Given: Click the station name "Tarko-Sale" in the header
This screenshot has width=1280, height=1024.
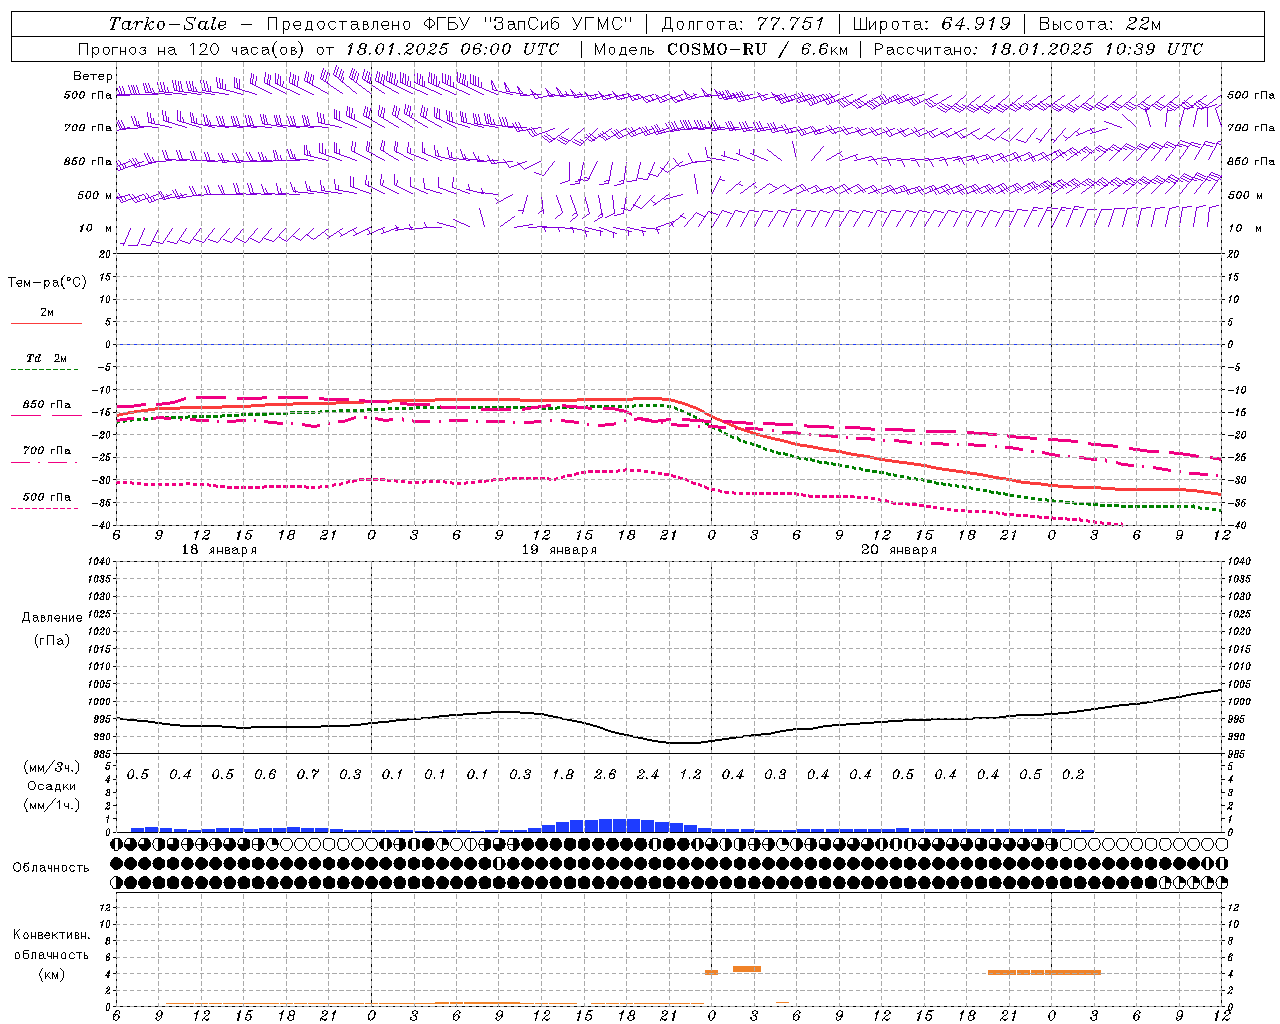Looking at the screenshot, I should point(168,24).
